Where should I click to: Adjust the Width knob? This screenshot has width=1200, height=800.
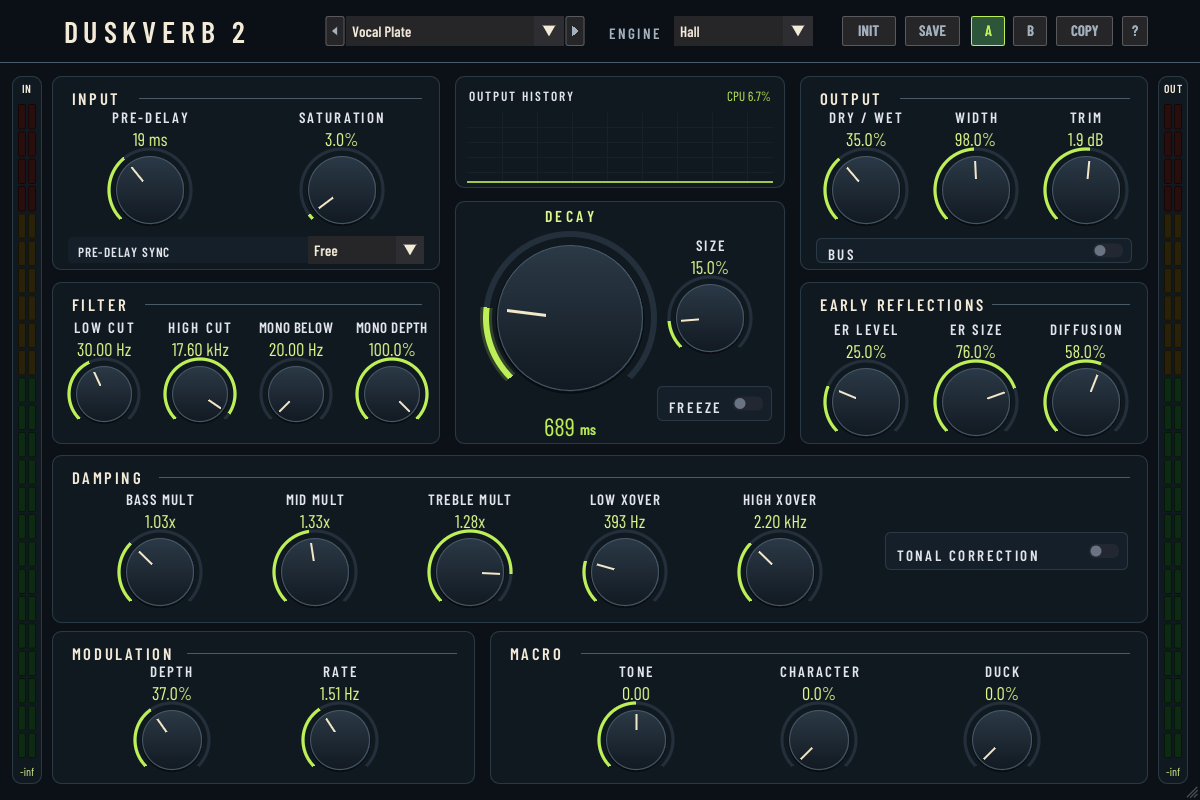click(x=976, y=190)
